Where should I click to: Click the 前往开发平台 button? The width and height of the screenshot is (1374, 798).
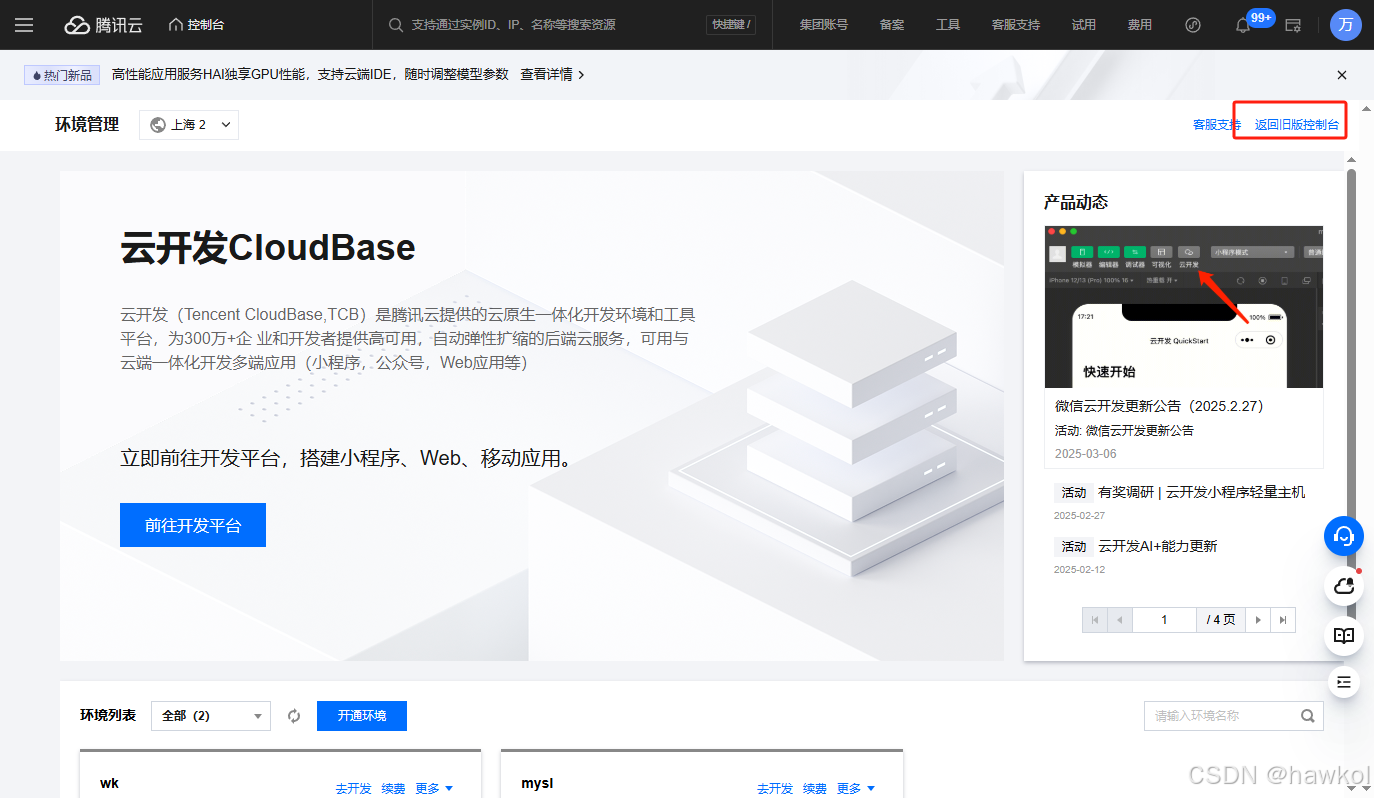click(x=193, y=525)
